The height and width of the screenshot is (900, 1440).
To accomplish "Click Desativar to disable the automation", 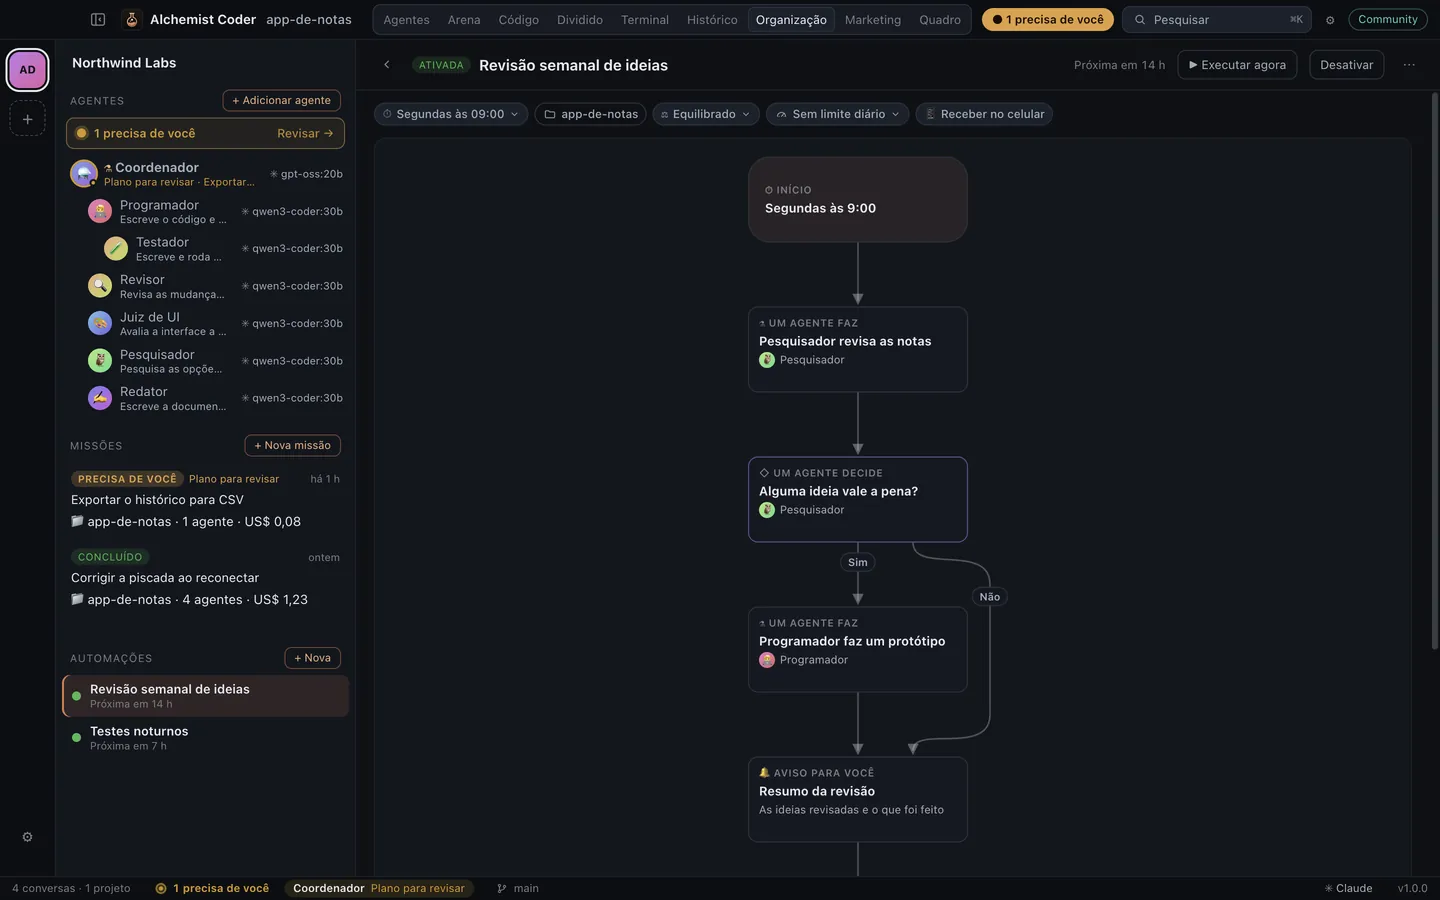I will 1346,65.
